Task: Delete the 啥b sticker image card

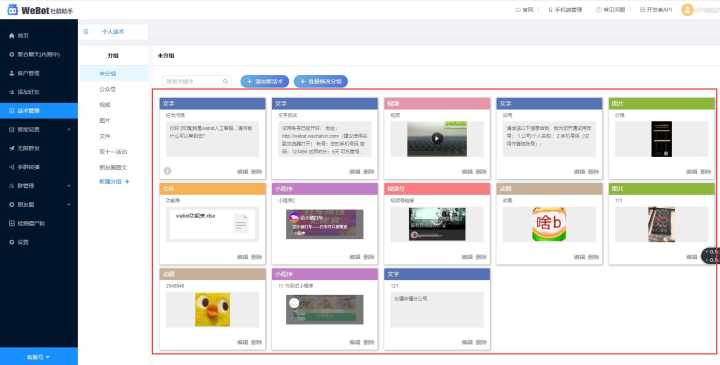Action: point(593,257)
